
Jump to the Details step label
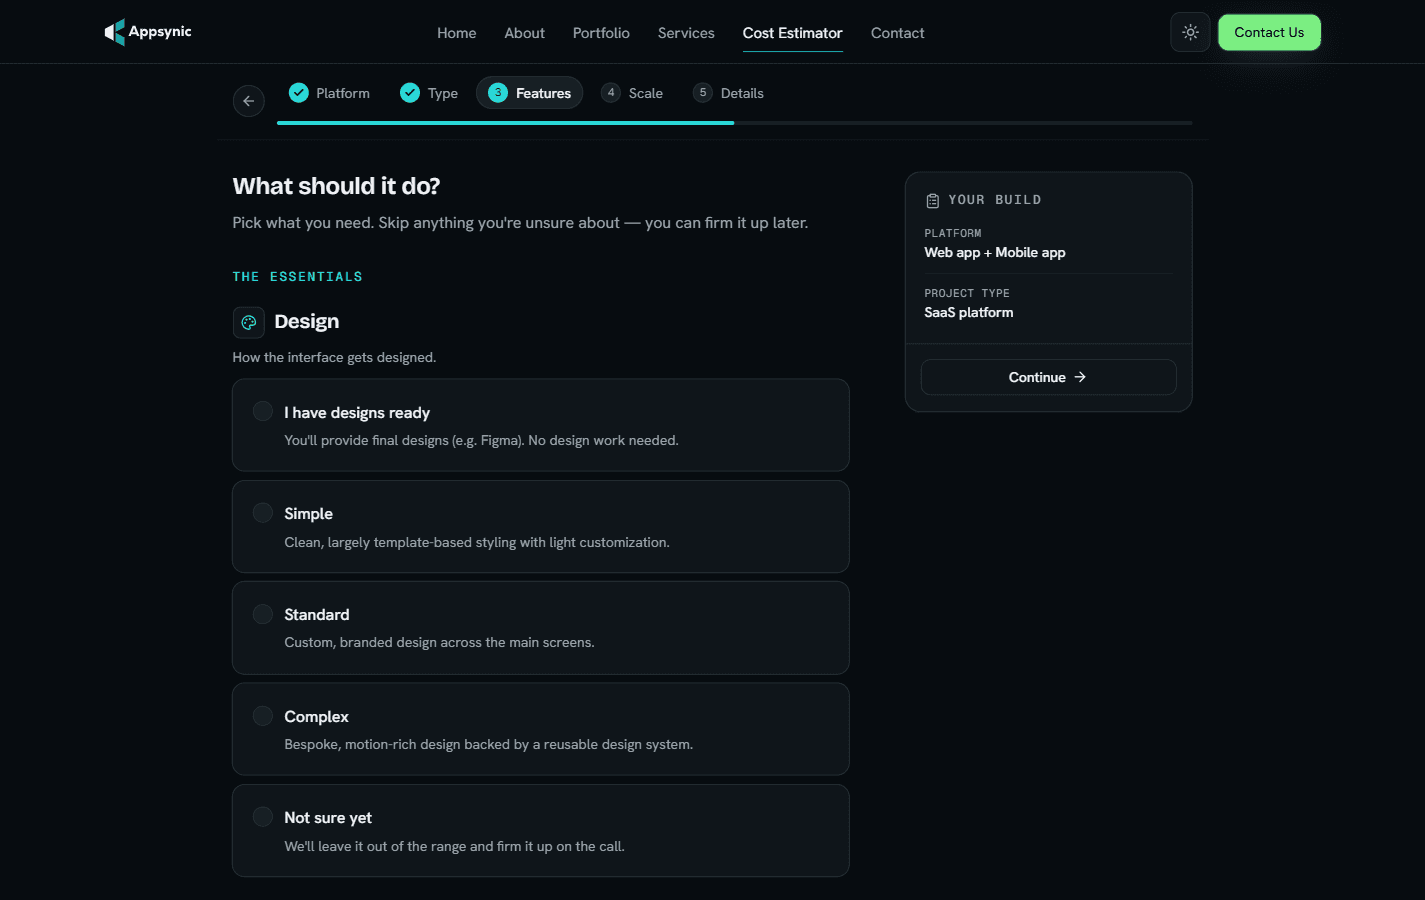click(742, 93)
